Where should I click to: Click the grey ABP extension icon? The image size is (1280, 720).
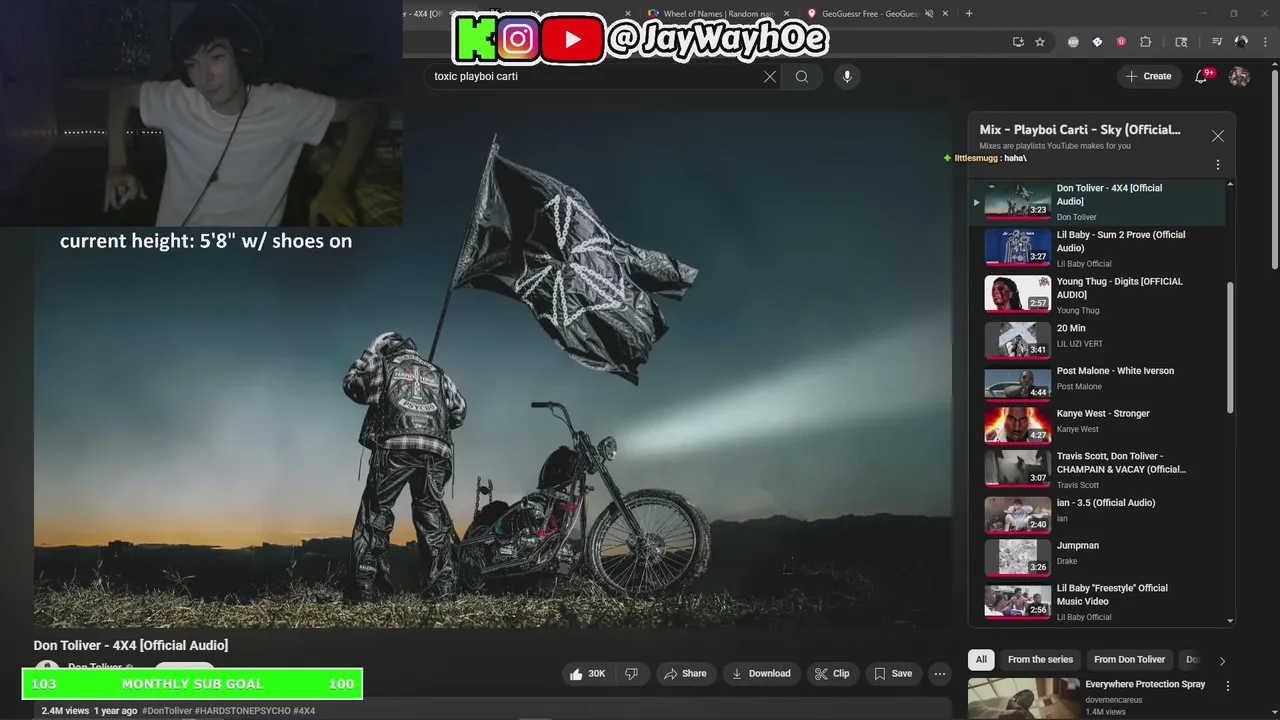(x=1073, y=42)
